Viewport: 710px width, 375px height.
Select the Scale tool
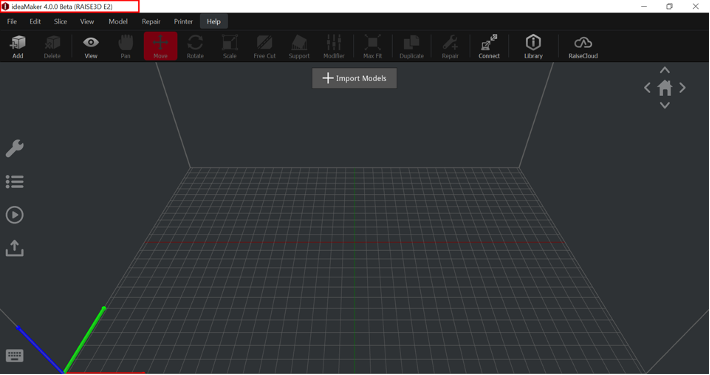tap(230, 46)
